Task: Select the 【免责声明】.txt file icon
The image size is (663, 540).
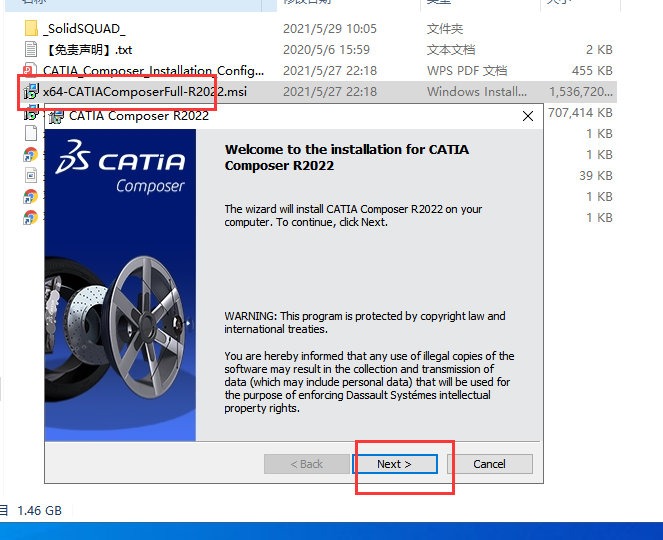Action: tap(31, 49)
